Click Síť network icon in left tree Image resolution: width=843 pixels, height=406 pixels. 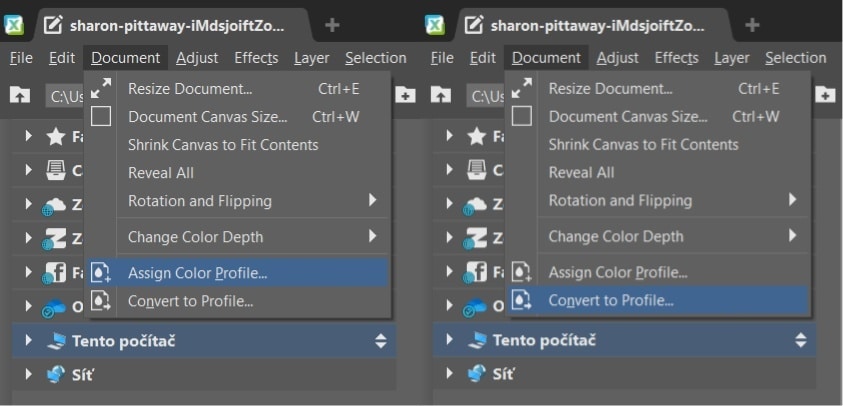pos(56,374)
